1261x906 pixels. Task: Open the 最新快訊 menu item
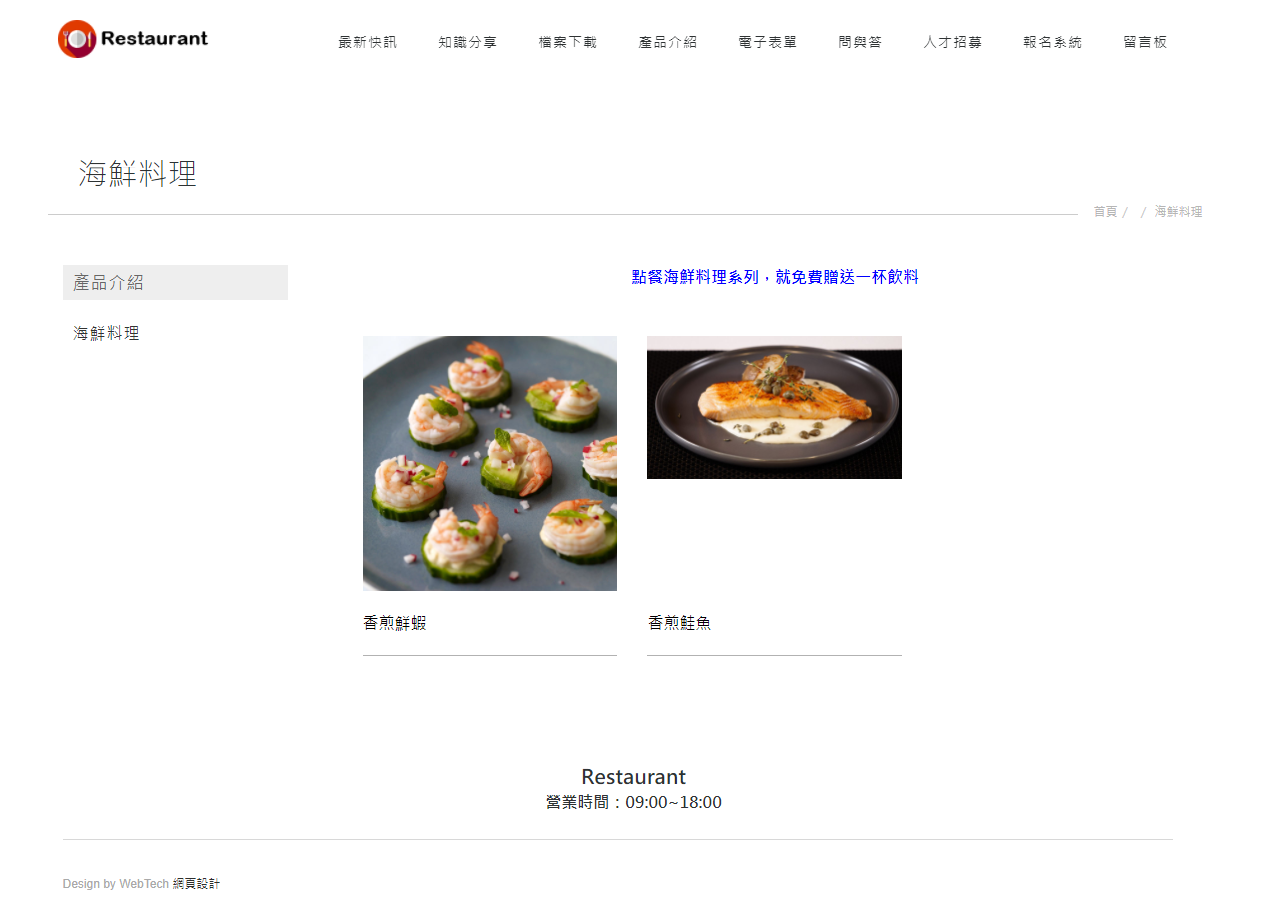368,42
